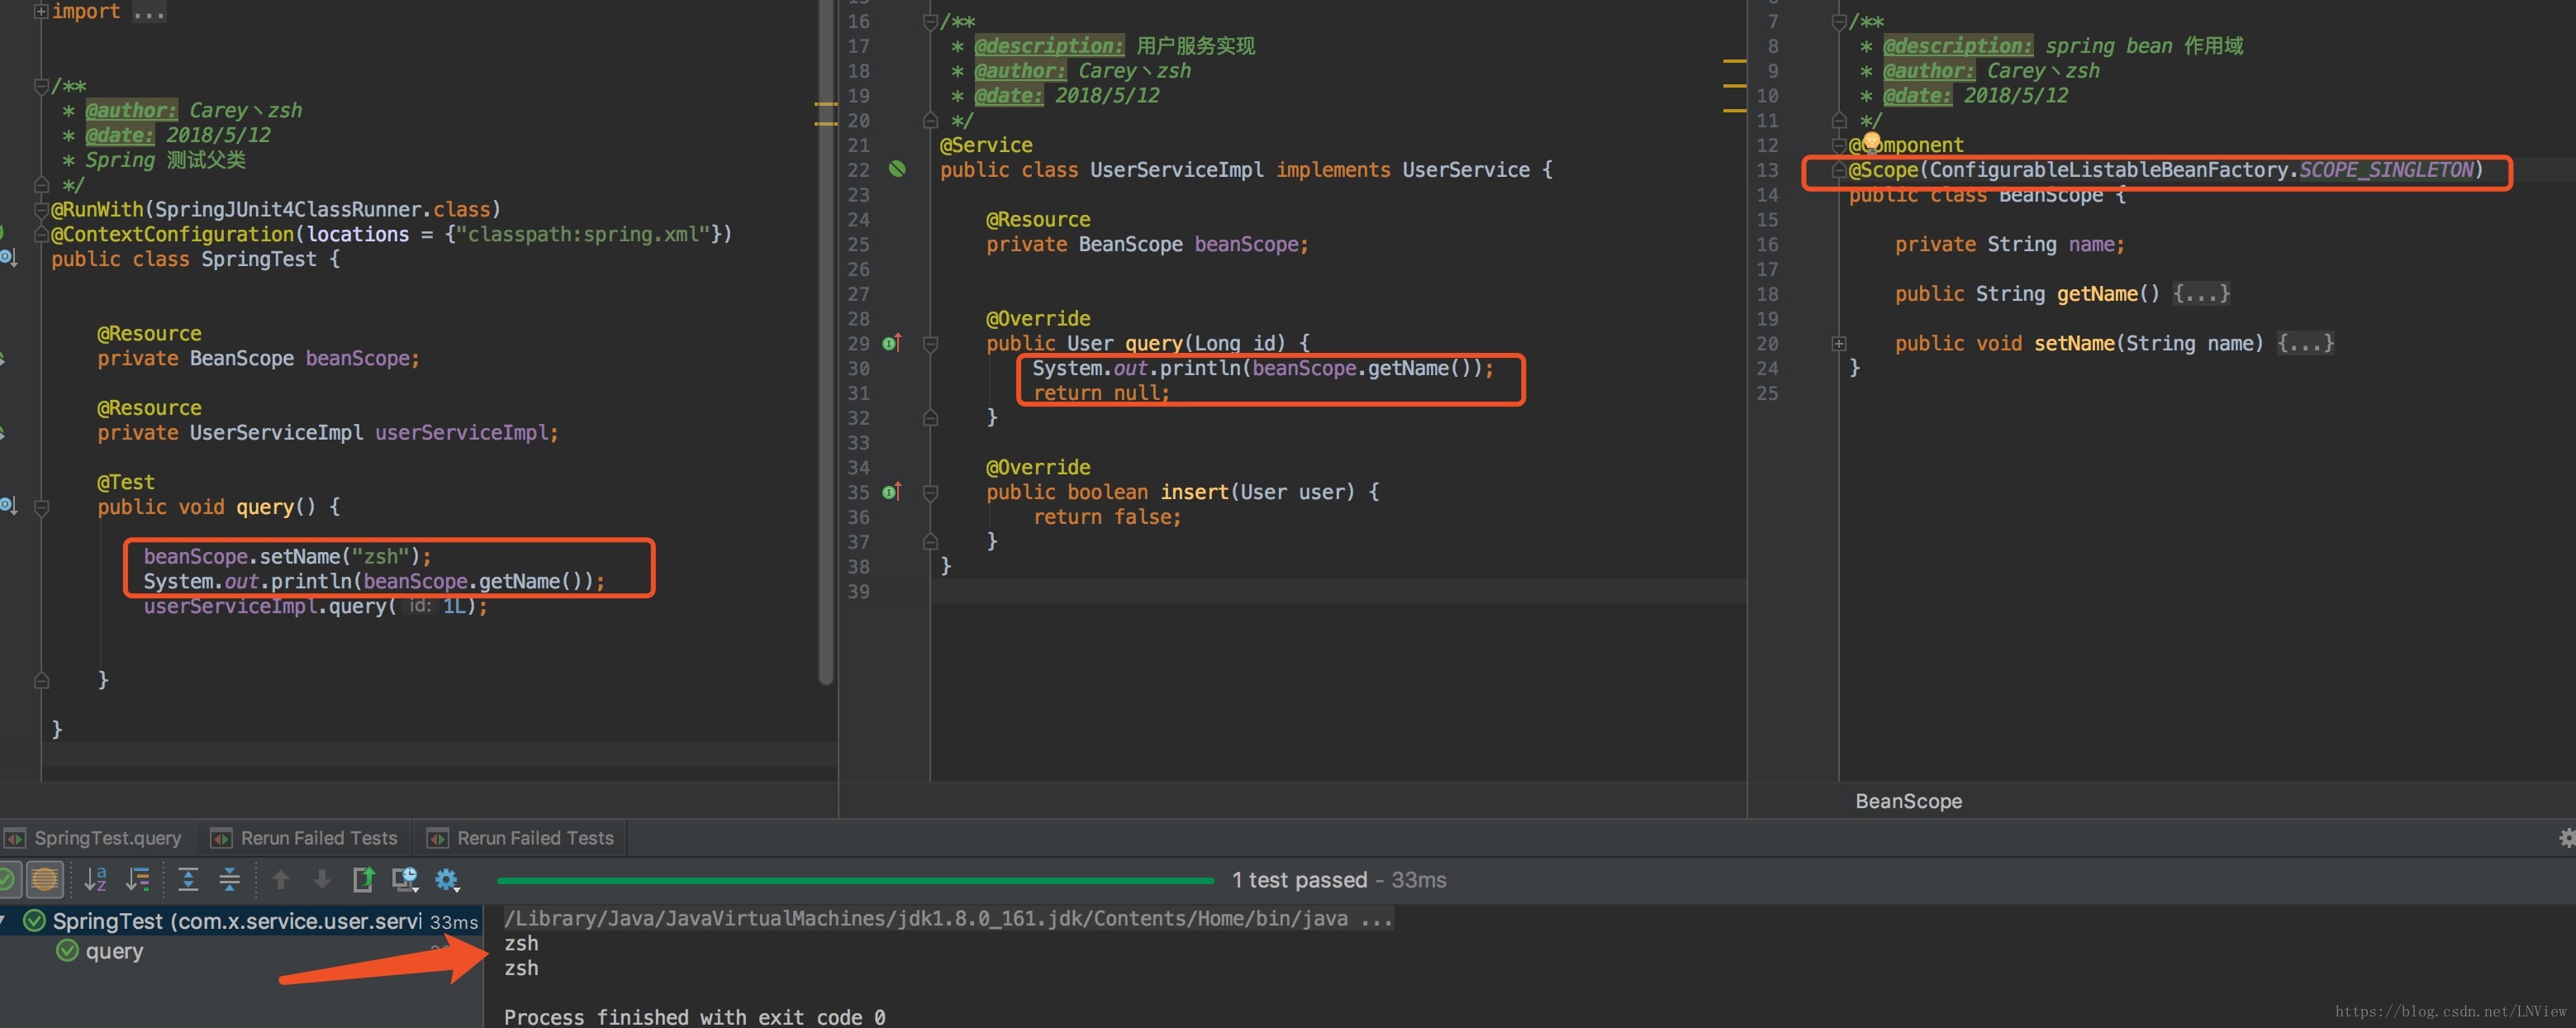Open the import tests from history icon
The height and width of the screenshot is (1028, 2576).
tap(405, 880)
